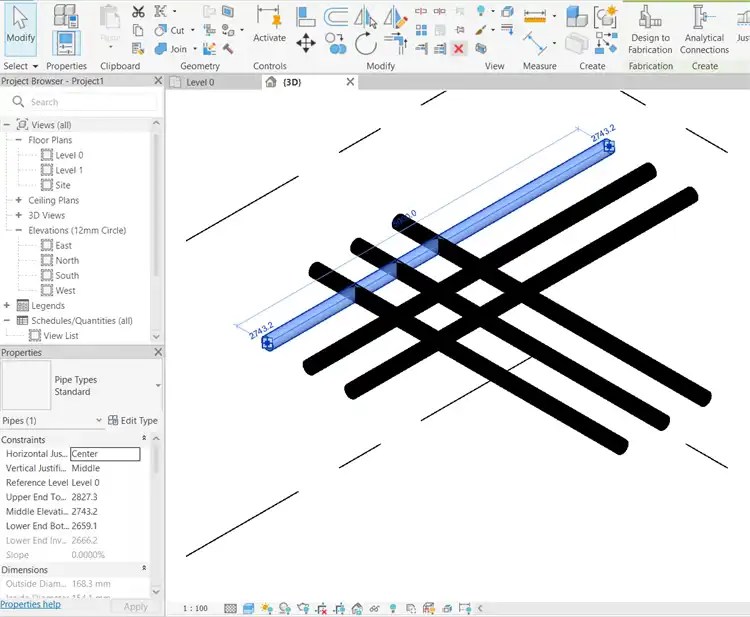The image size is (750, 617).
Task: Select the Offset tool icon
Action: (x=336, y=17)
